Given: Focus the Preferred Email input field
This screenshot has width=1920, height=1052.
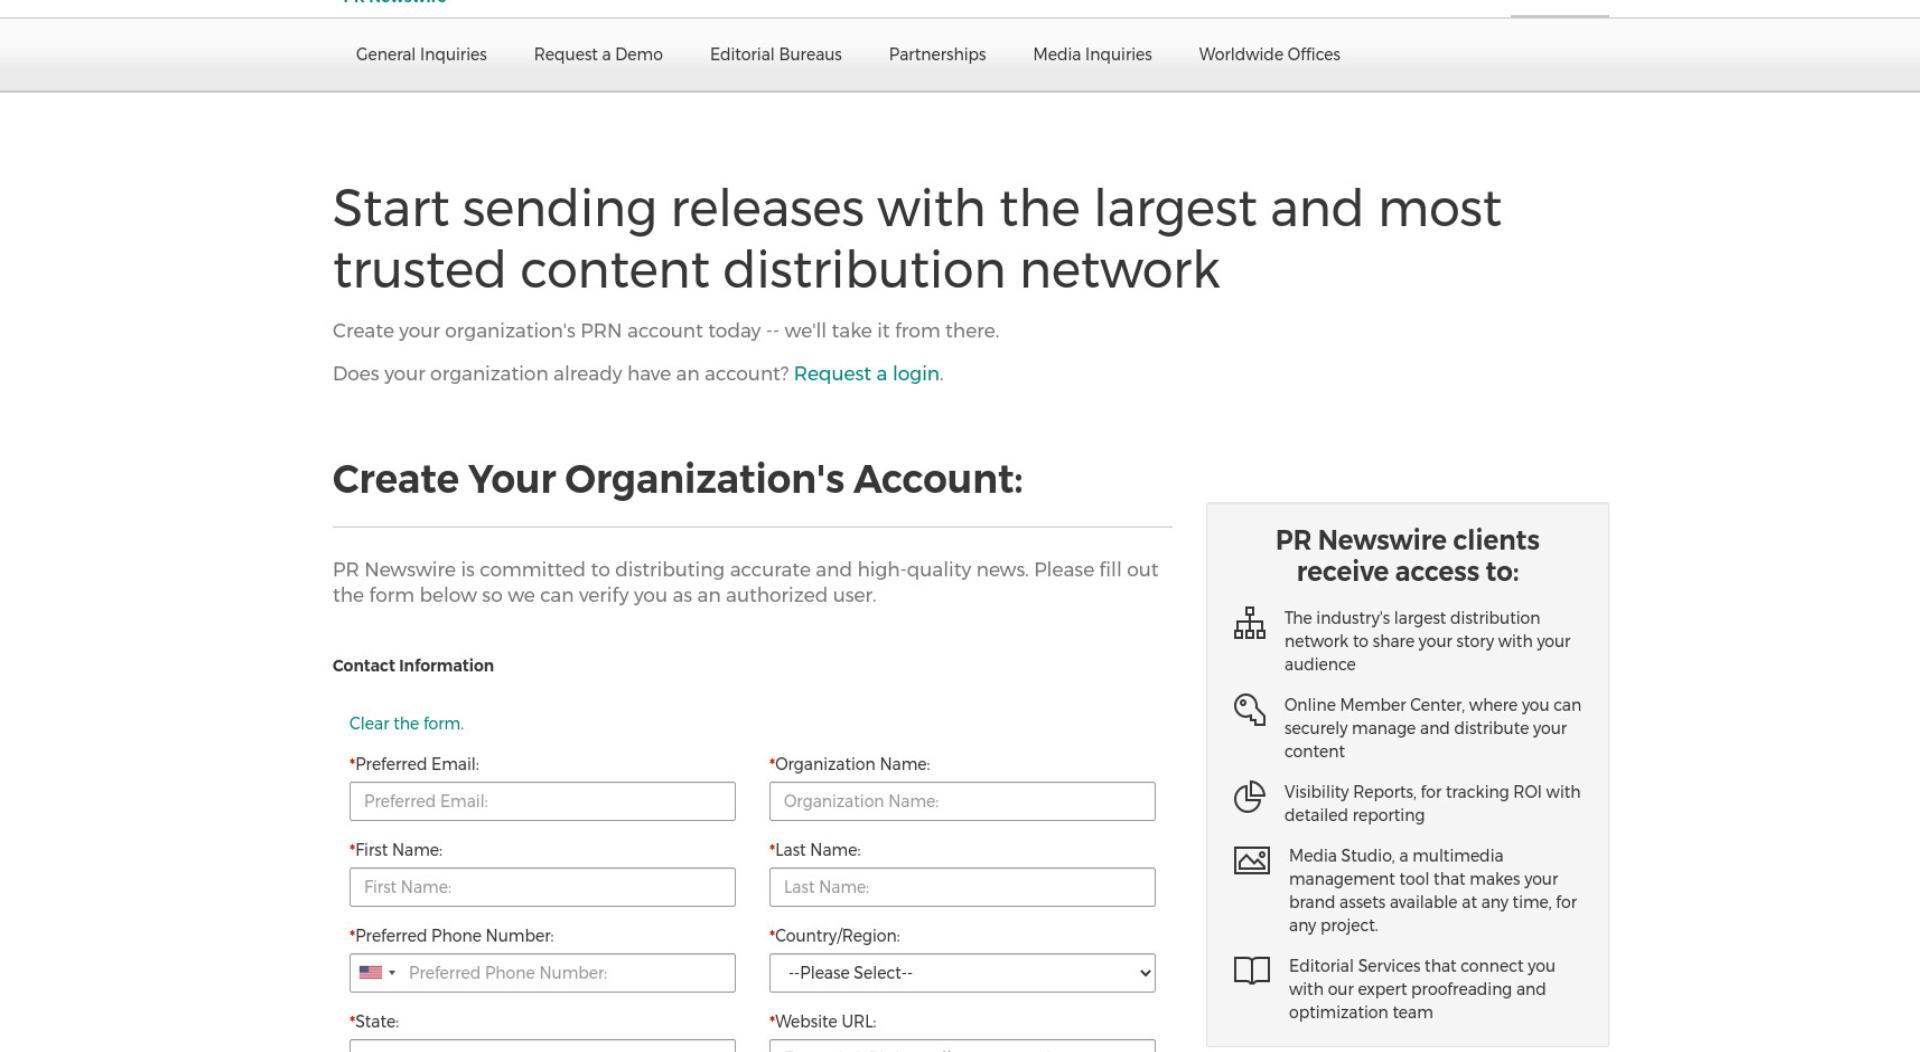Looking at the screenshot, I should pos(542,802).
